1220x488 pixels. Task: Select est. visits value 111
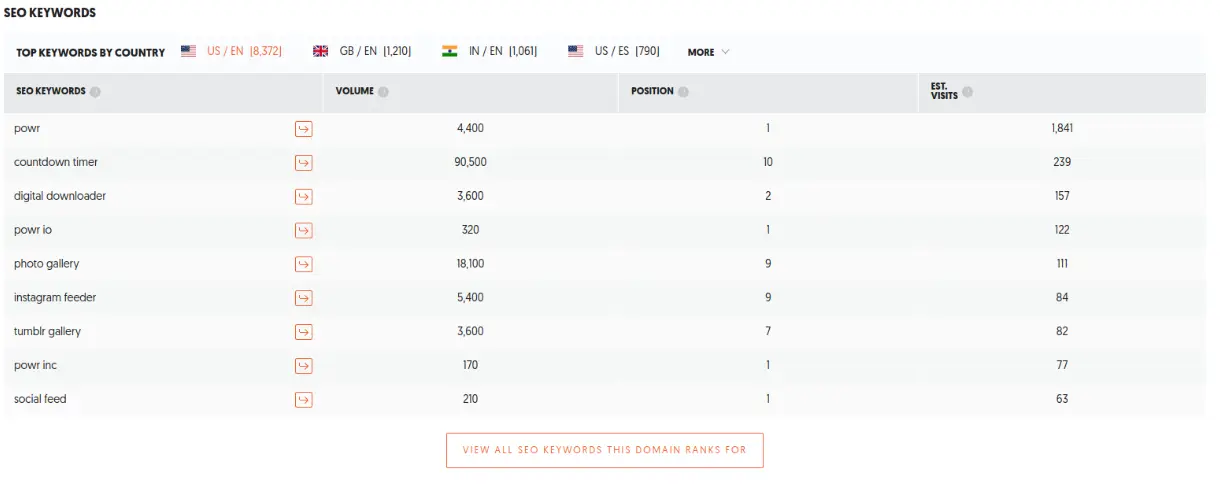(1062, 264)
